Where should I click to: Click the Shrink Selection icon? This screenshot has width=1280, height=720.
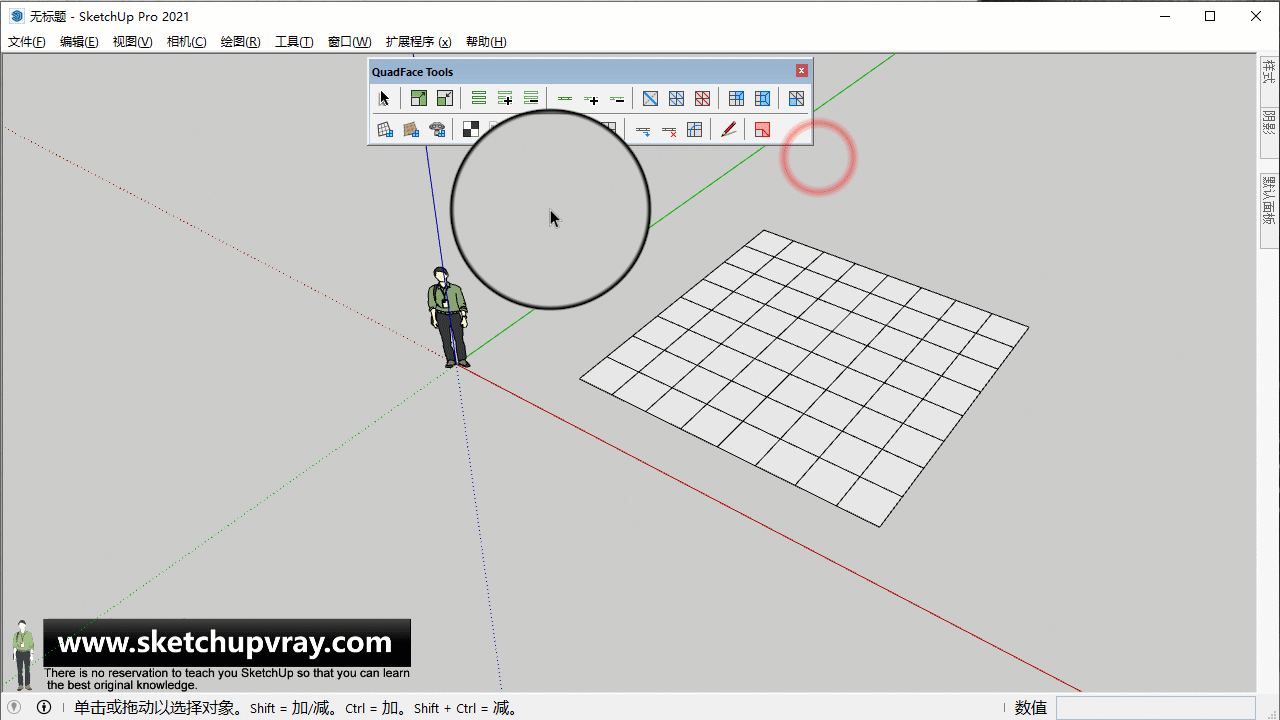[445, 98]
